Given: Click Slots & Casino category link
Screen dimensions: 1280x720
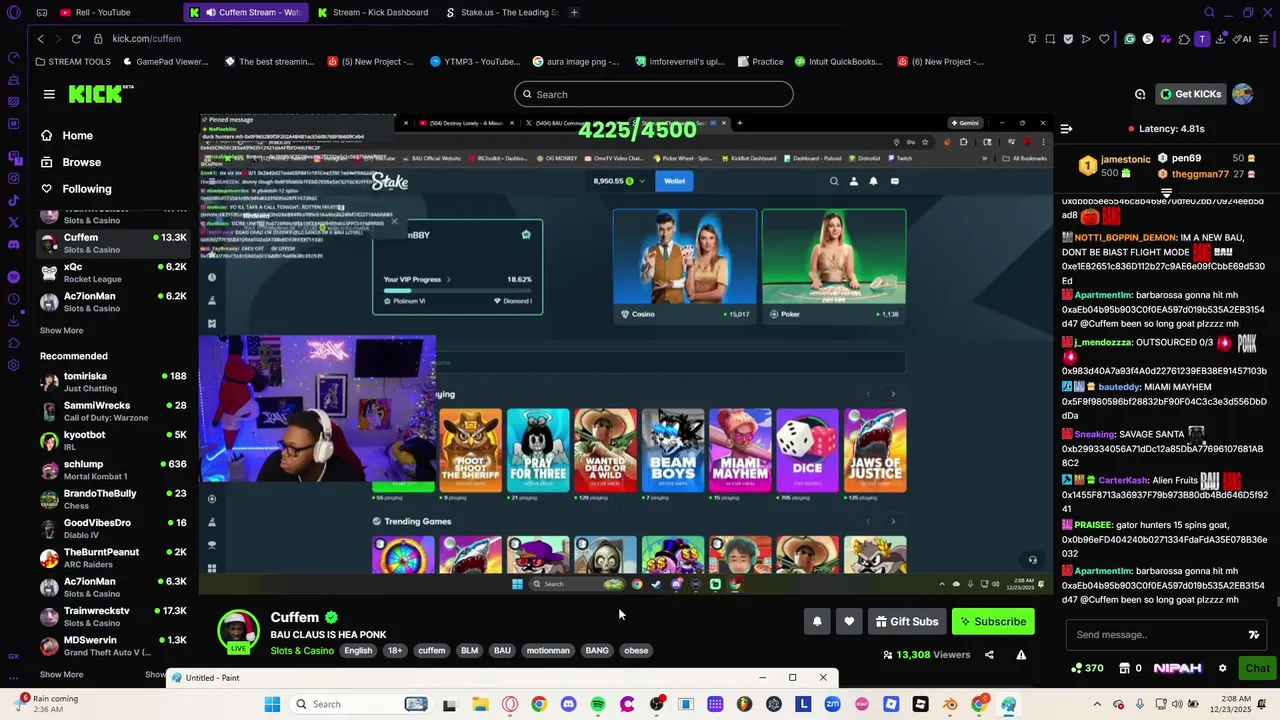Looking at the screenshot, I should coord(302,650).
